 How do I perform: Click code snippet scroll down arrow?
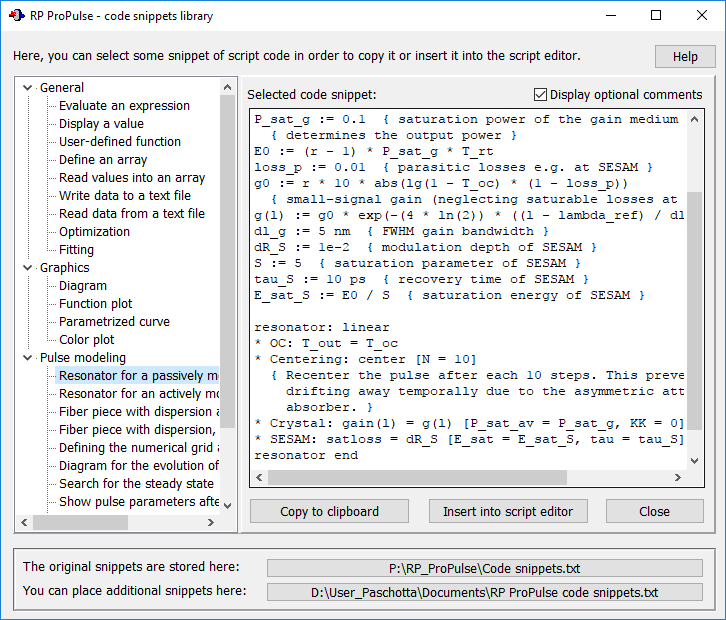[694, 461]
